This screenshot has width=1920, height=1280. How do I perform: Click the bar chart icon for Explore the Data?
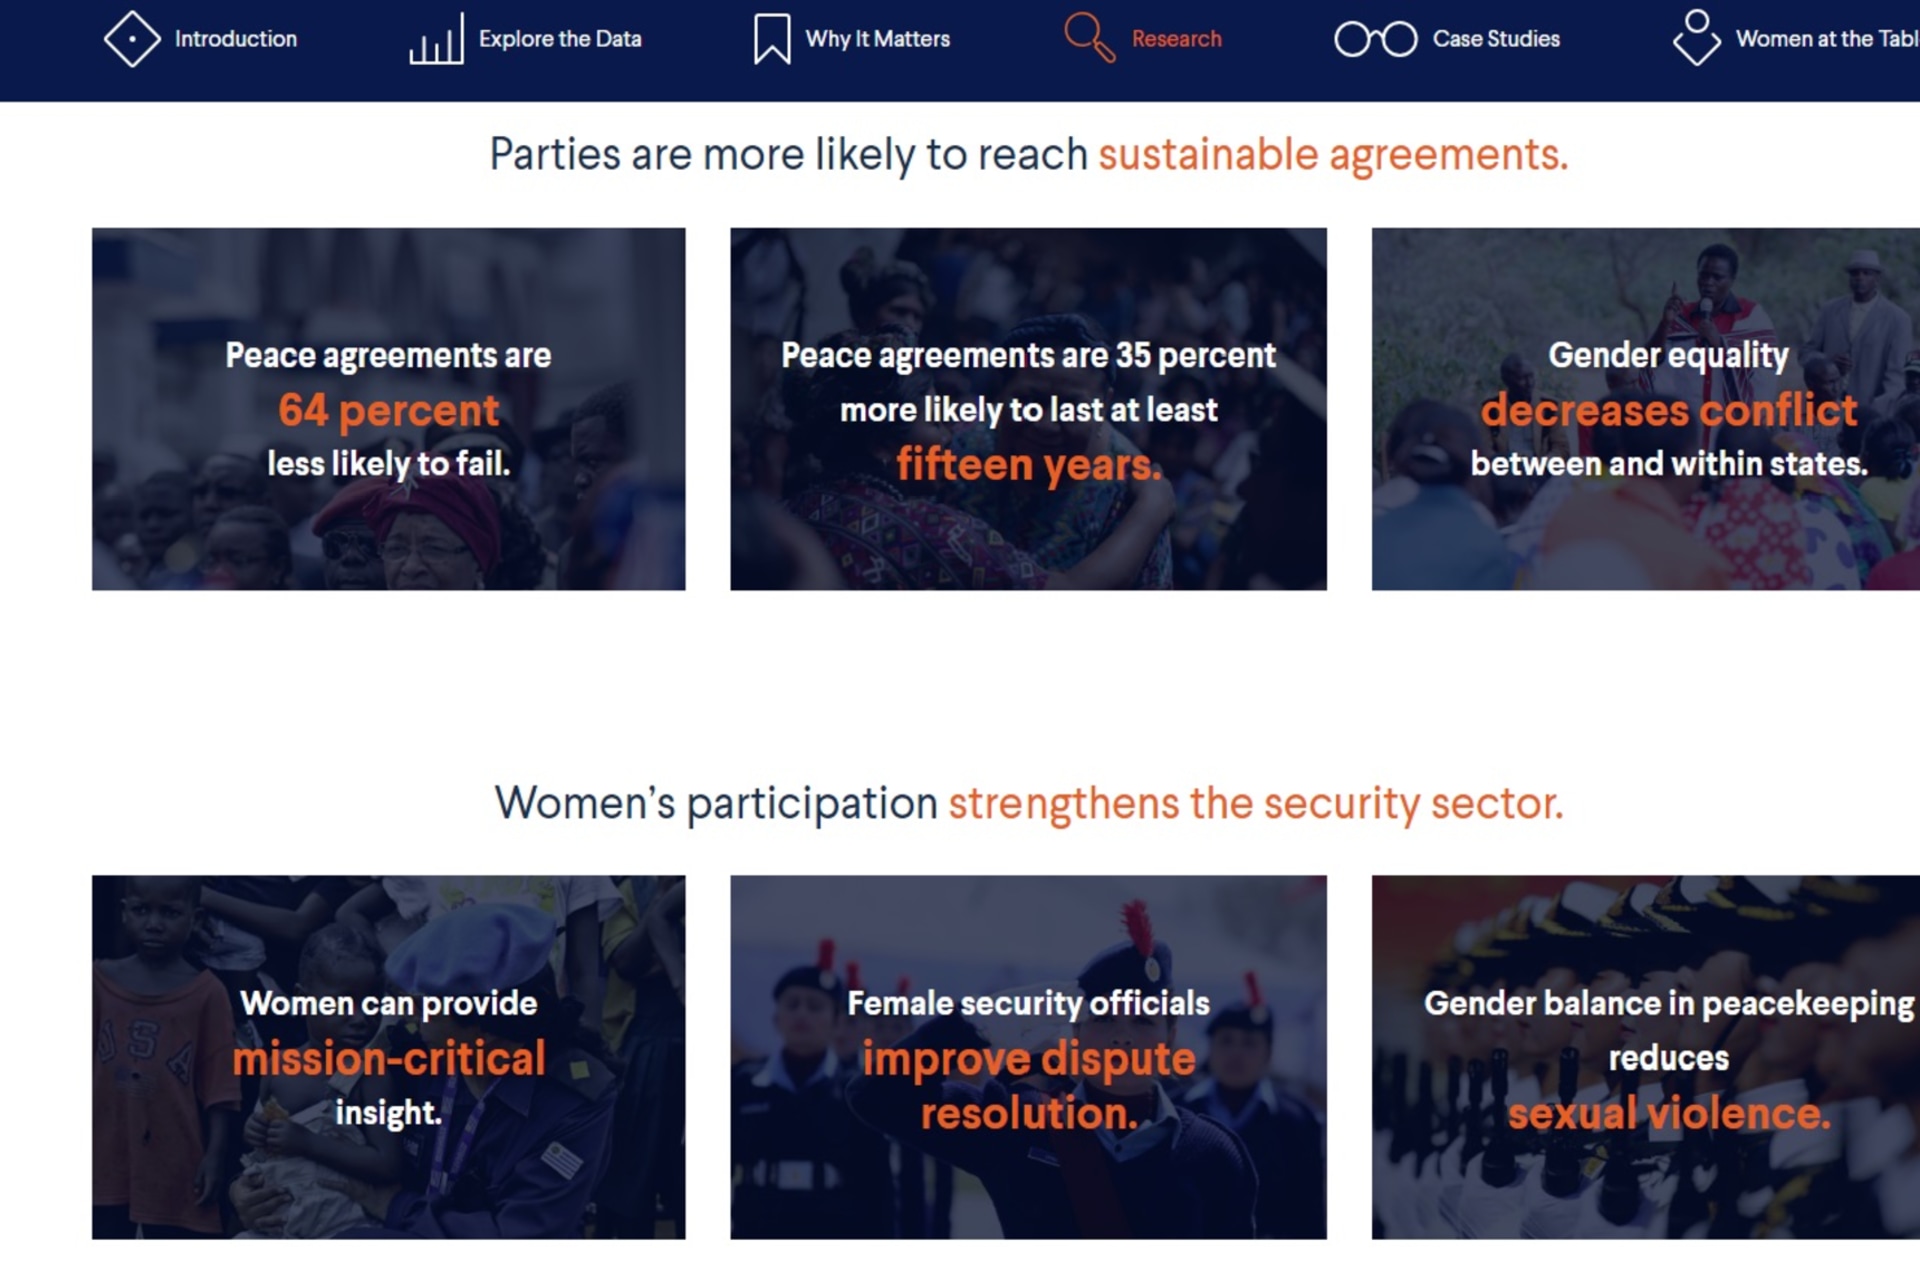[x=436, y=40]
